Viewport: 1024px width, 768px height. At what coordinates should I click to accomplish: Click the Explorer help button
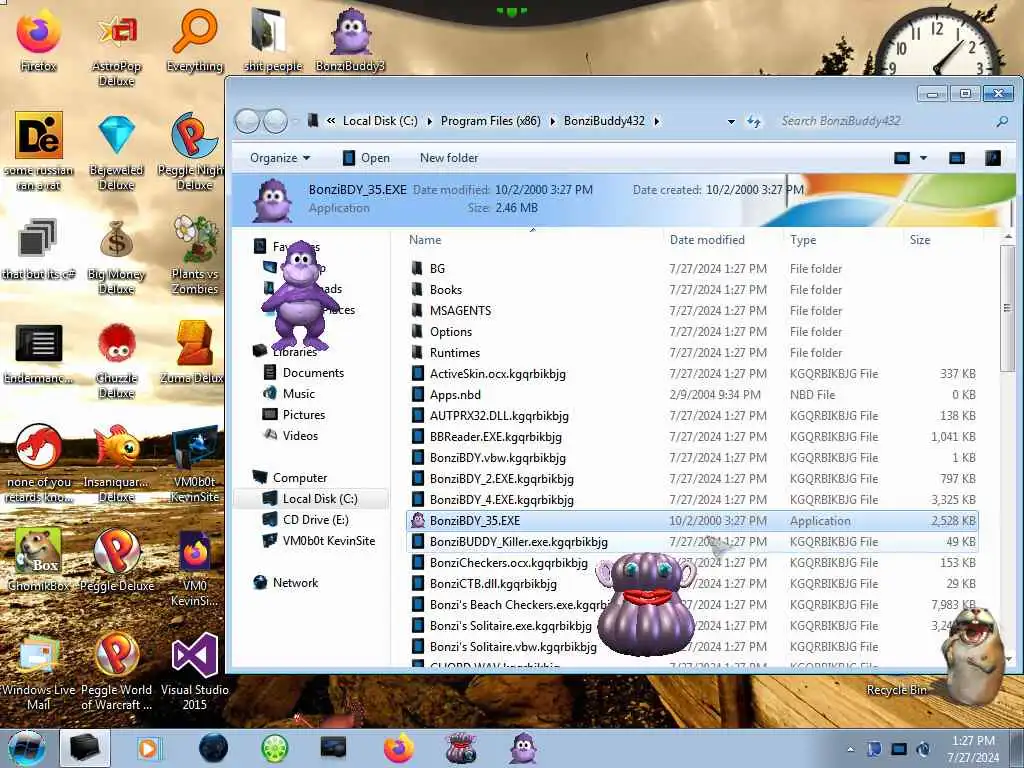[x=993, y=158]
